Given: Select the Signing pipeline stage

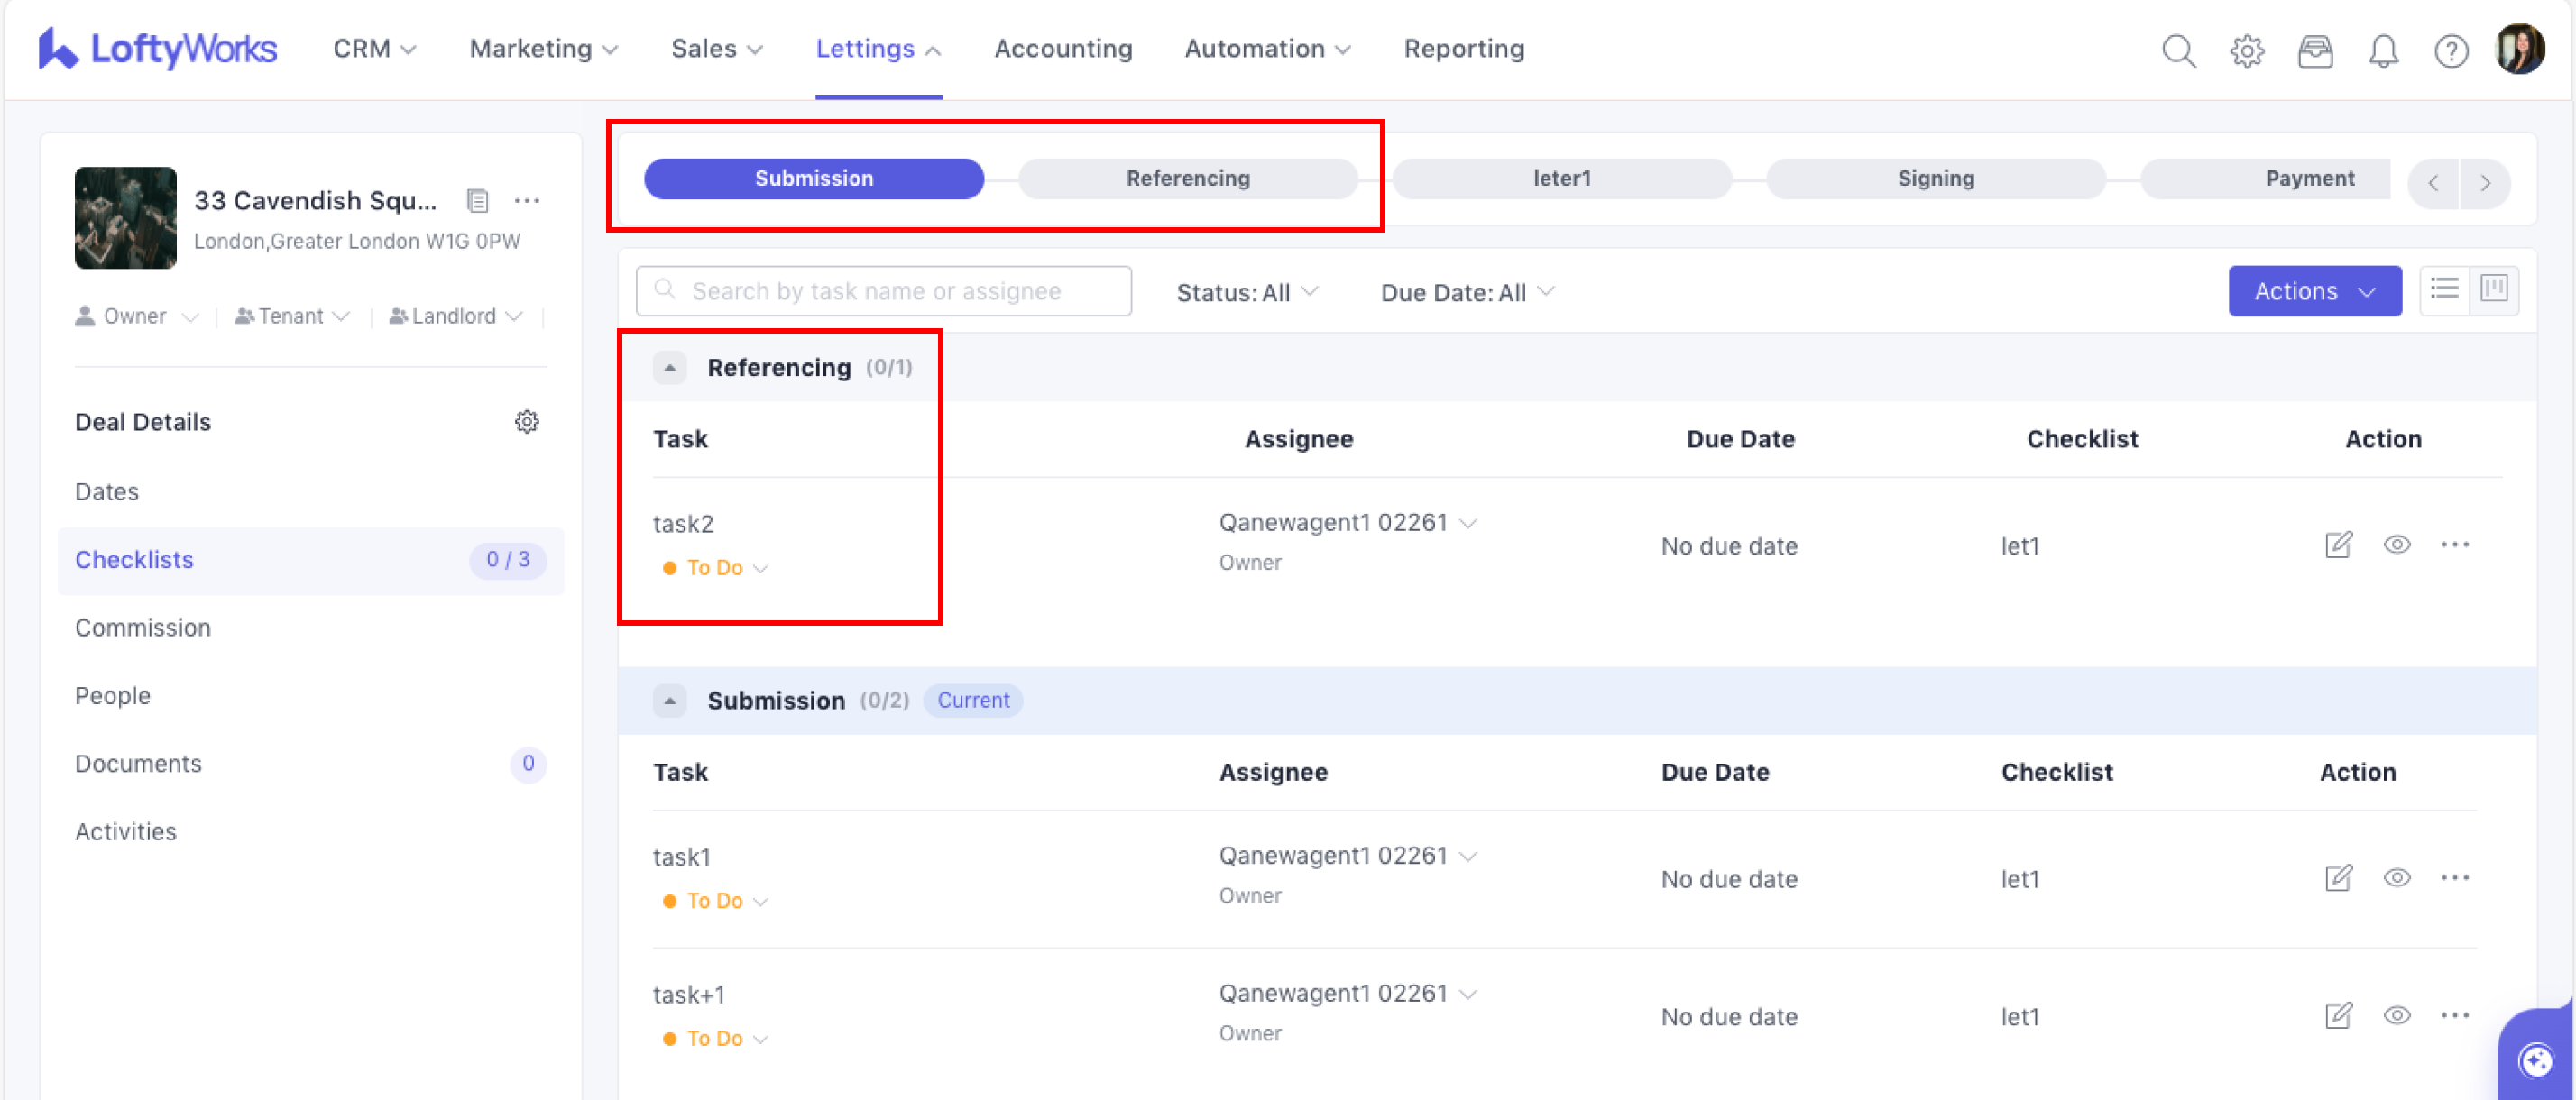Looking at the screenshot, I should [x=1936, y=179].
